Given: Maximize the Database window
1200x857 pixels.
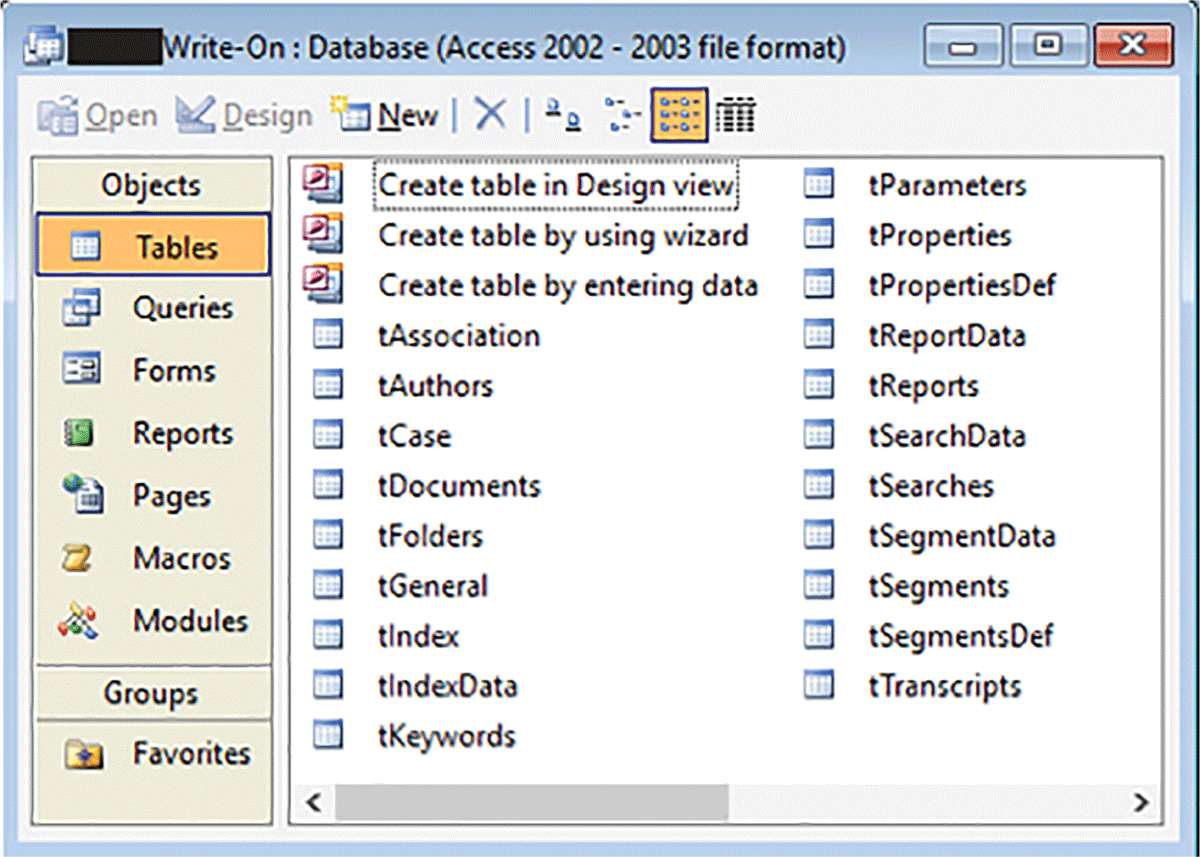Looking at the screenshot, I should 1046,46.
